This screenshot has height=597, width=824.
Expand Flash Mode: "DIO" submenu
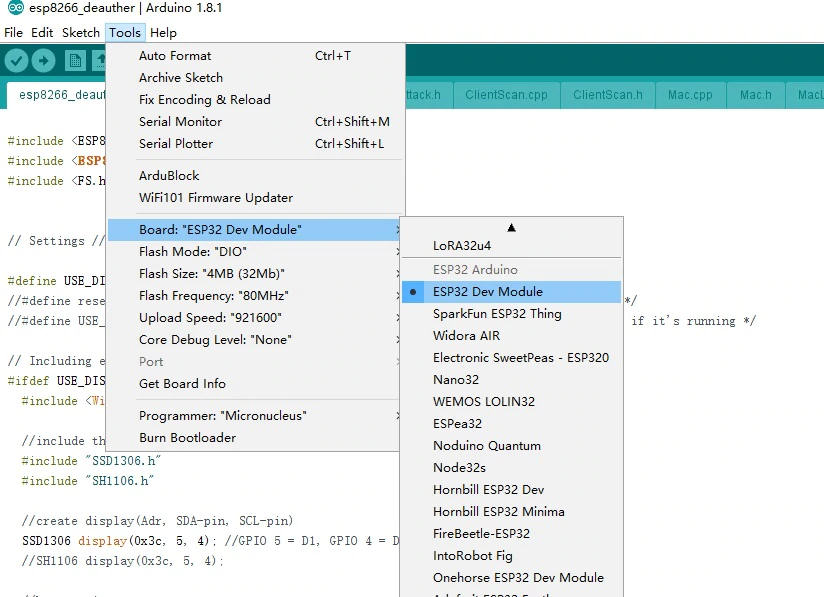coord(254,252)
